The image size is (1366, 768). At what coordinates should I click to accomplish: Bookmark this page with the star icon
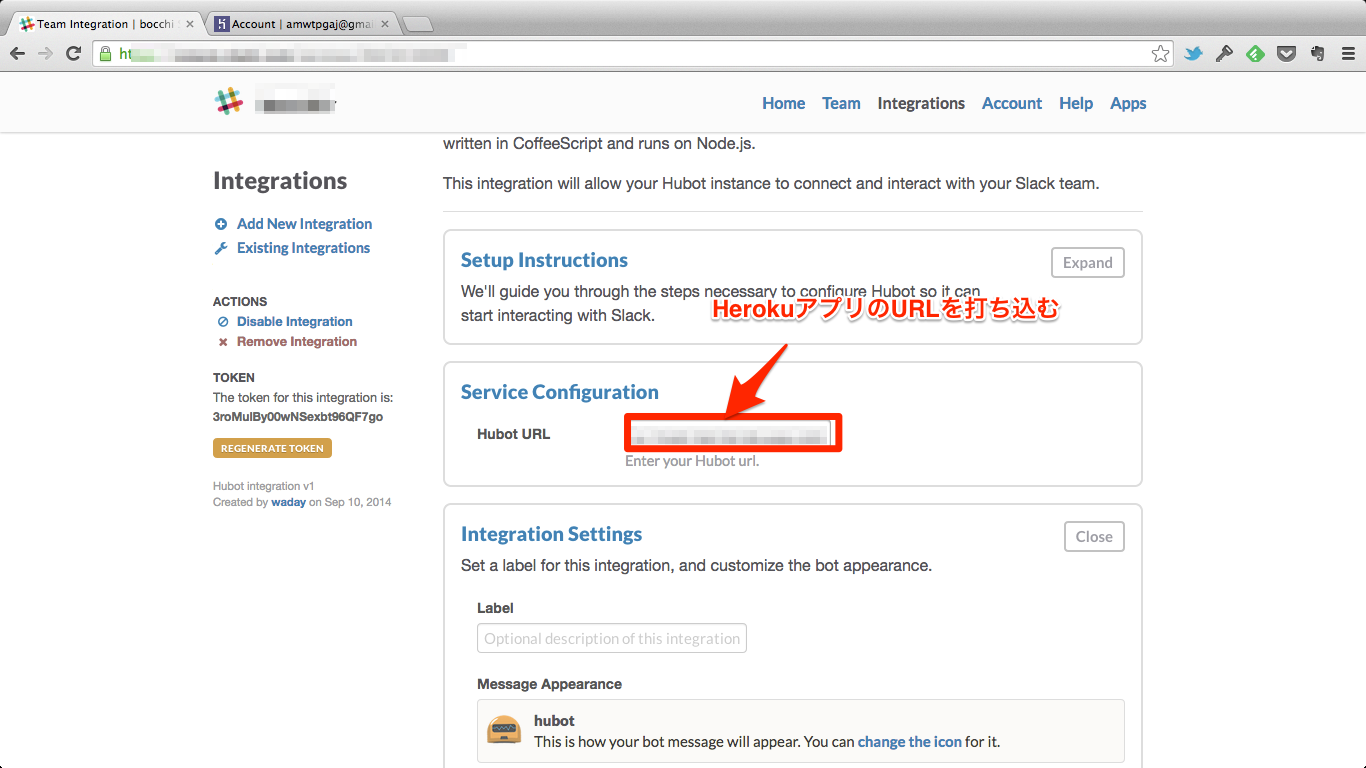click(x=1160, y=54)
